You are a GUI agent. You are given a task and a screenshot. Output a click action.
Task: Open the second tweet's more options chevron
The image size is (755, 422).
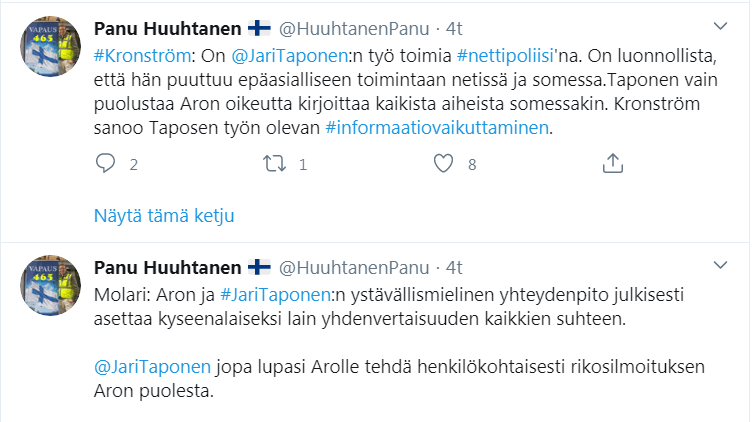pyautogui.click(x=720, y=267)
